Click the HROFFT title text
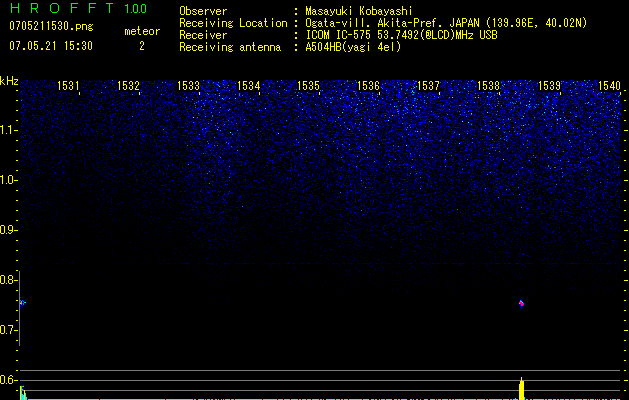This screenshot has height=400, width=629. click(x=62, y=8)
